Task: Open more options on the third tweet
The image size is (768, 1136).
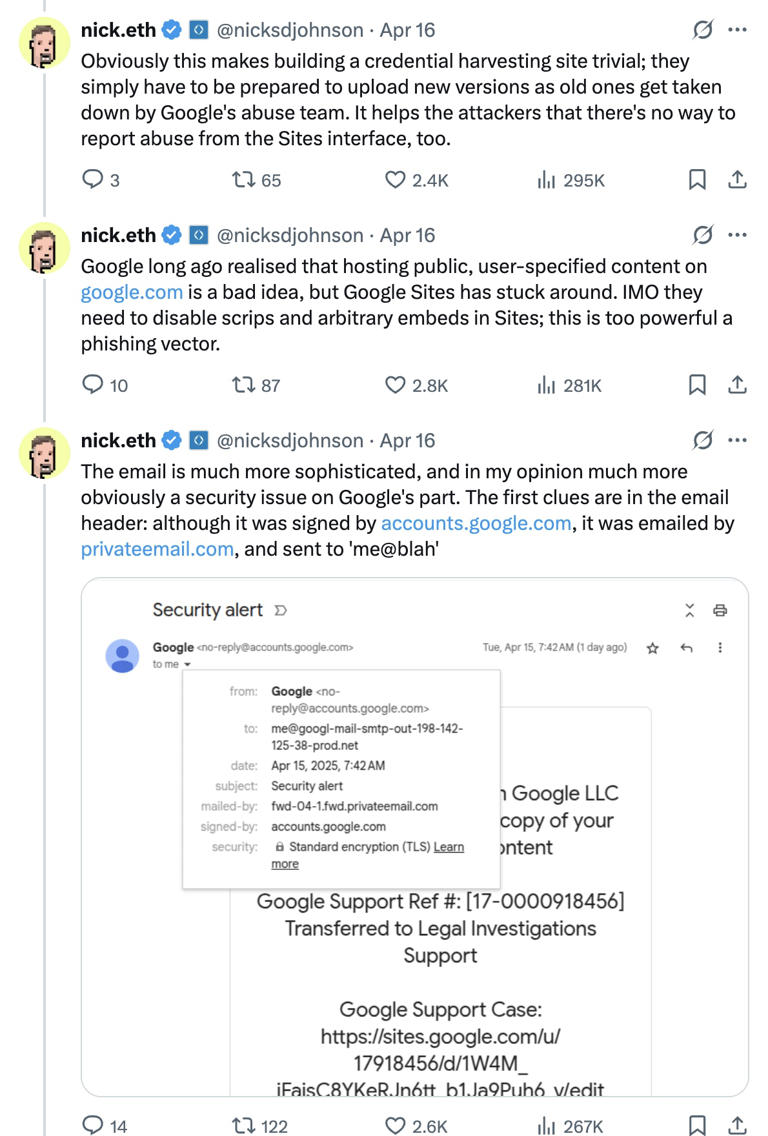Action: pos(737,439)
